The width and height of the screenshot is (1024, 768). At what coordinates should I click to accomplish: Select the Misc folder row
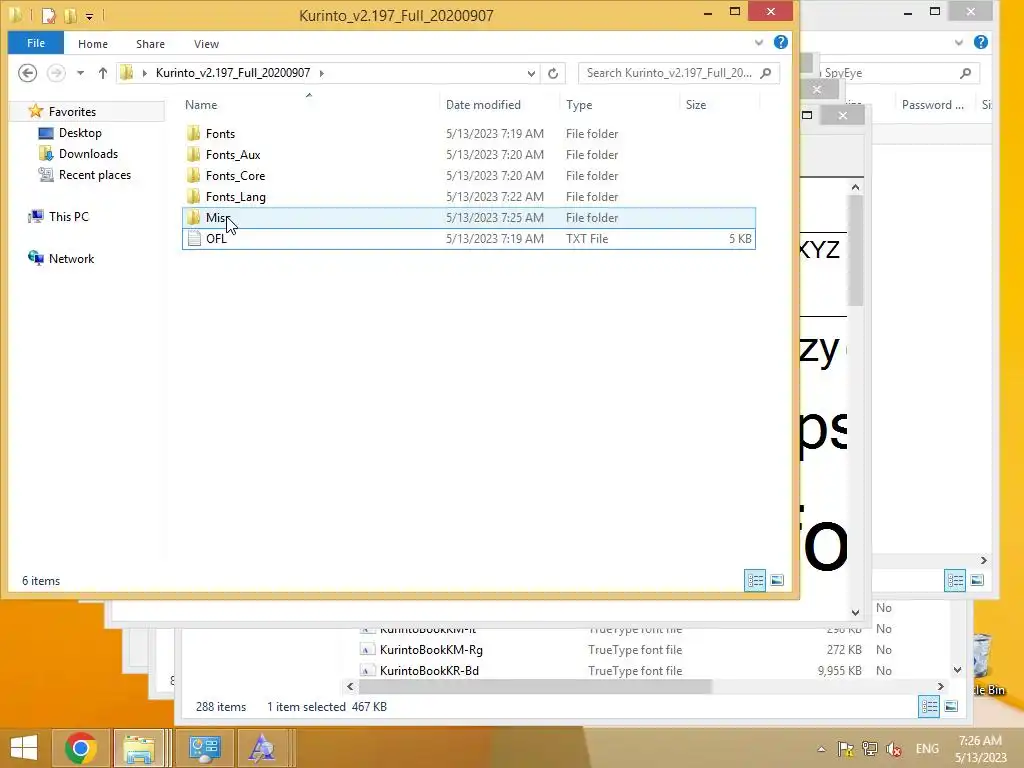(469, 217)
